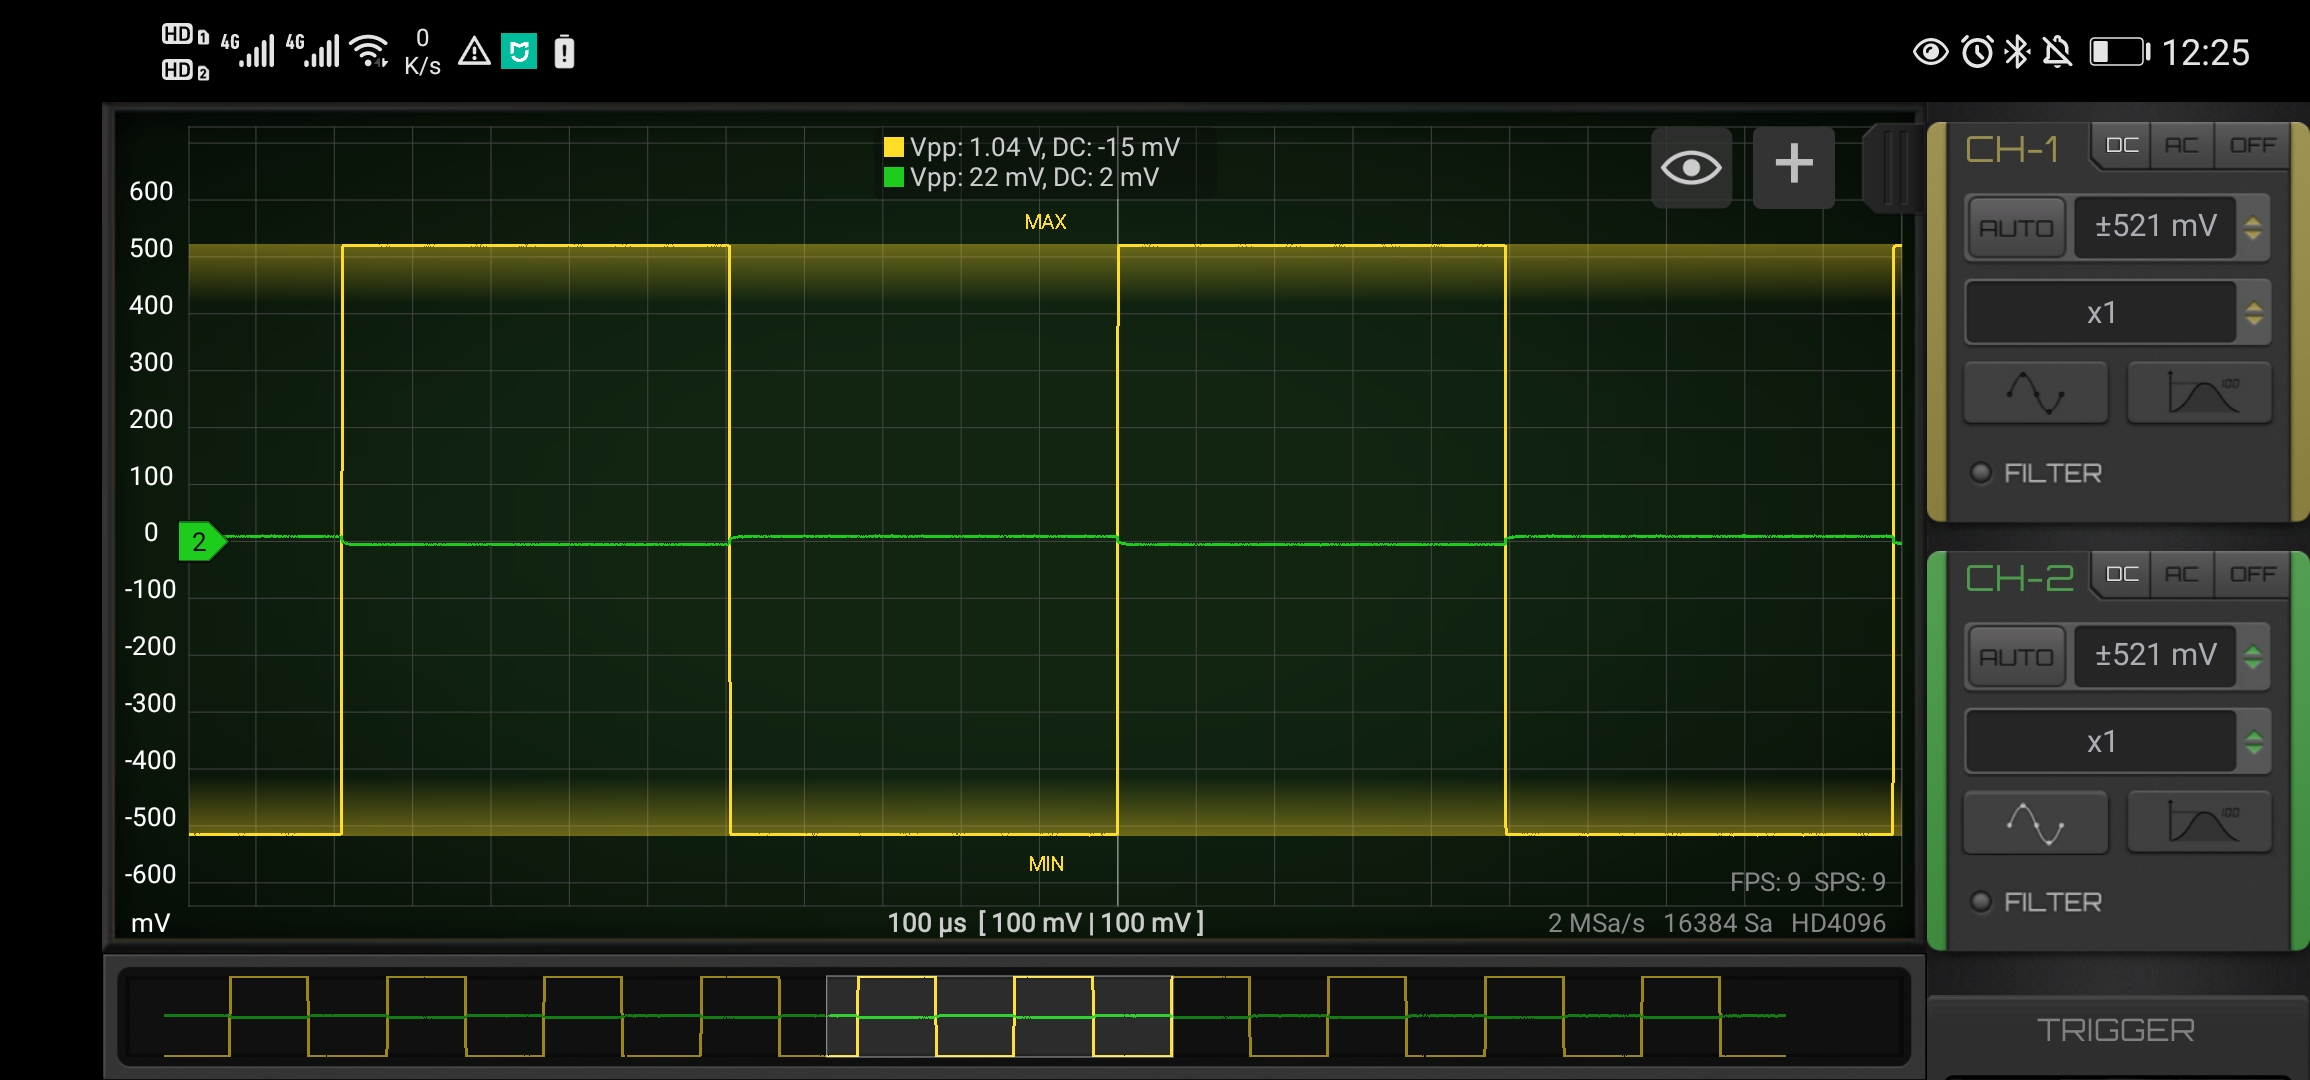This screenshot has width=2310, height=1080.
Task: Tap the MIN marker label
Action: (x=1046, y=864)
